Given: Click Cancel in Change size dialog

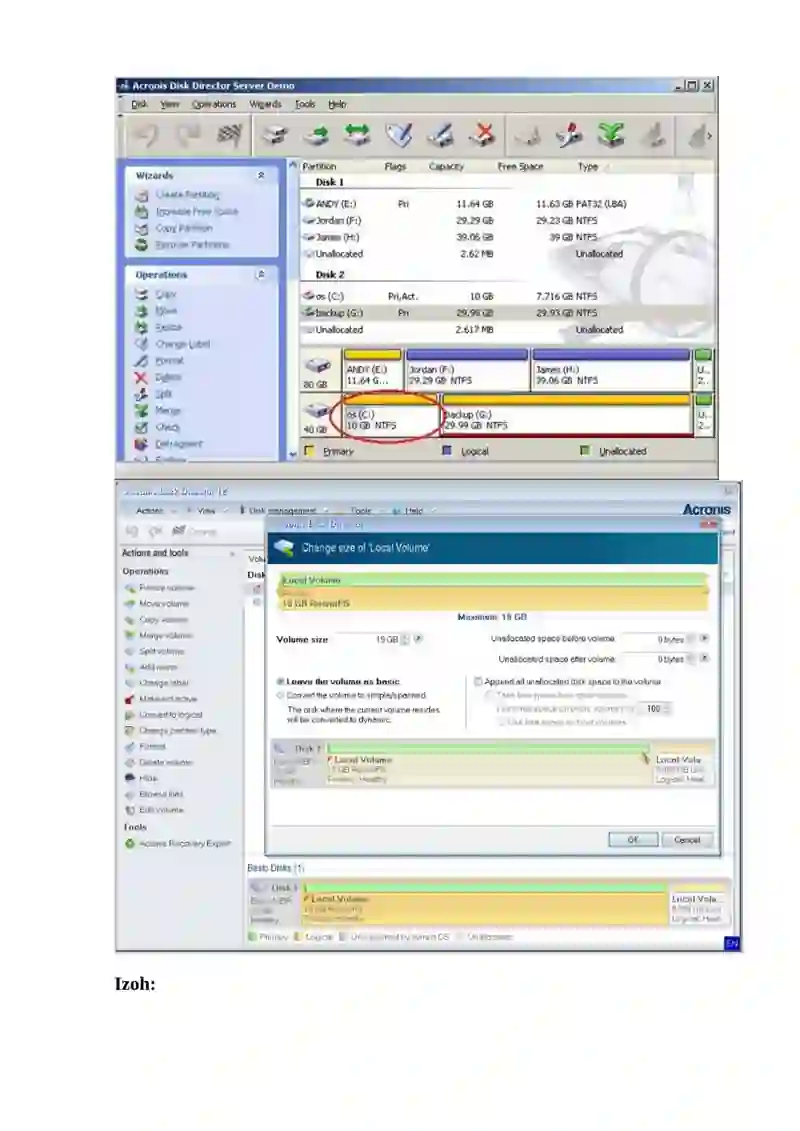Looking at the screenshot, I should (687, 840).
